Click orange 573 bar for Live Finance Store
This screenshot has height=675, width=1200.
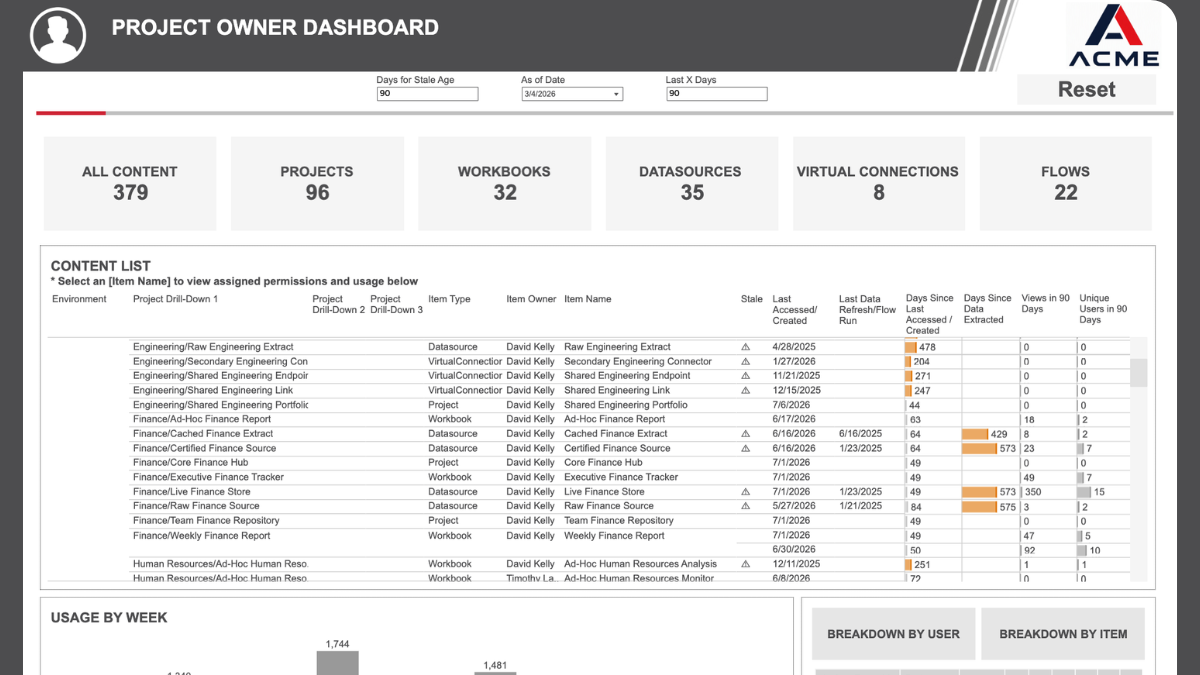pos(979,492)
